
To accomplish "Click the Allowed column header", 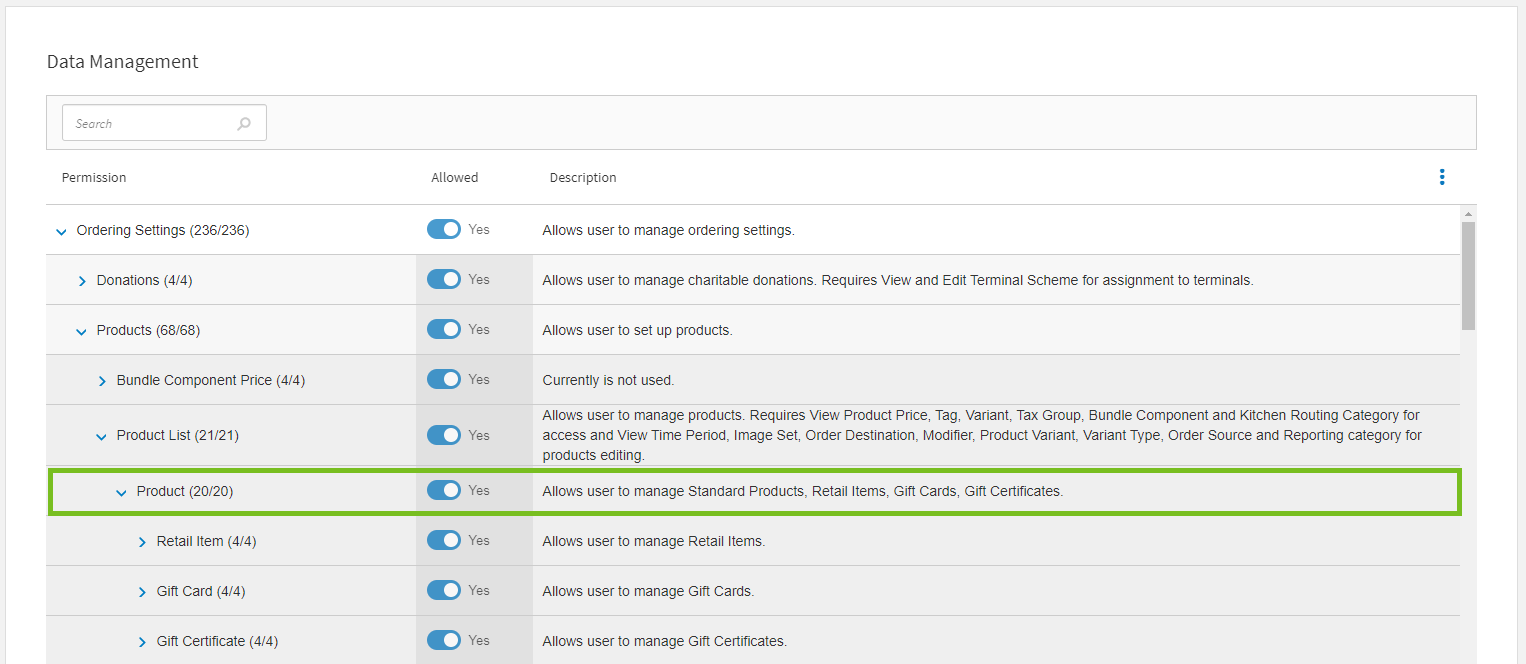I will pyautogui.click(x=454, y=178).
